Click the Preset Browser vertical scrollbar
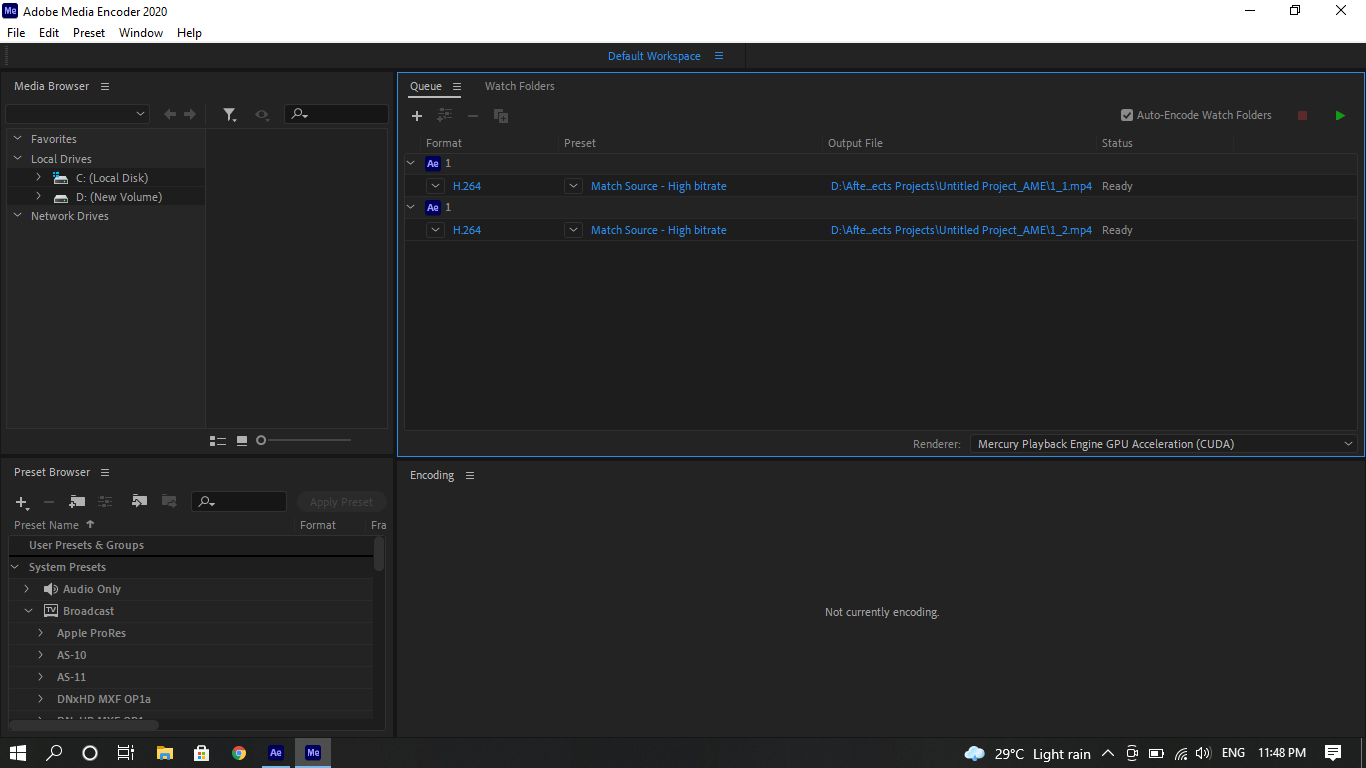 point(379,553)
